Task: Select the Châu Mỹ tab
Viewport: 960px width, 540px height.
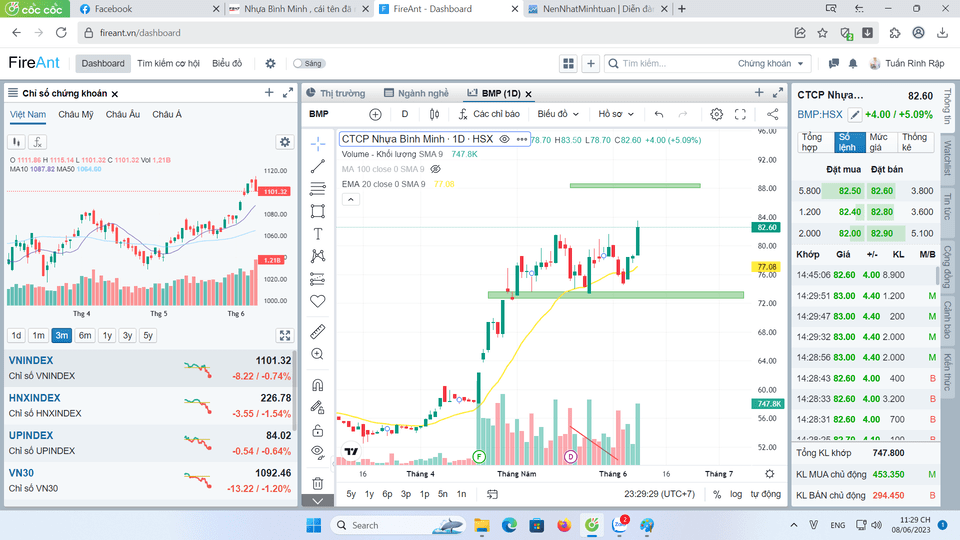Action: pyautogui.click(x=76, y=114)
